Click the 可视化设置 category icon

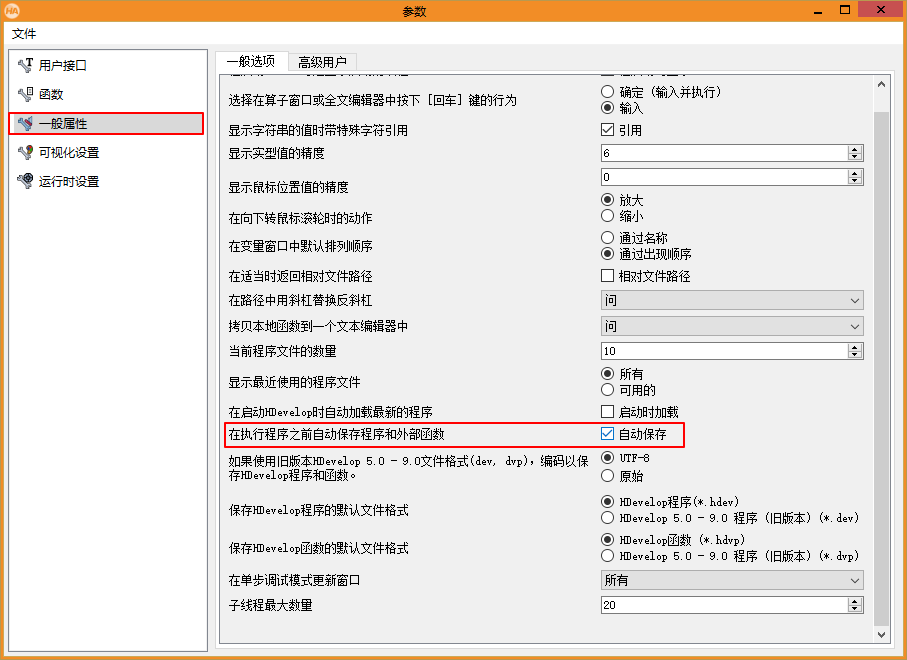(x=25, y=152)
